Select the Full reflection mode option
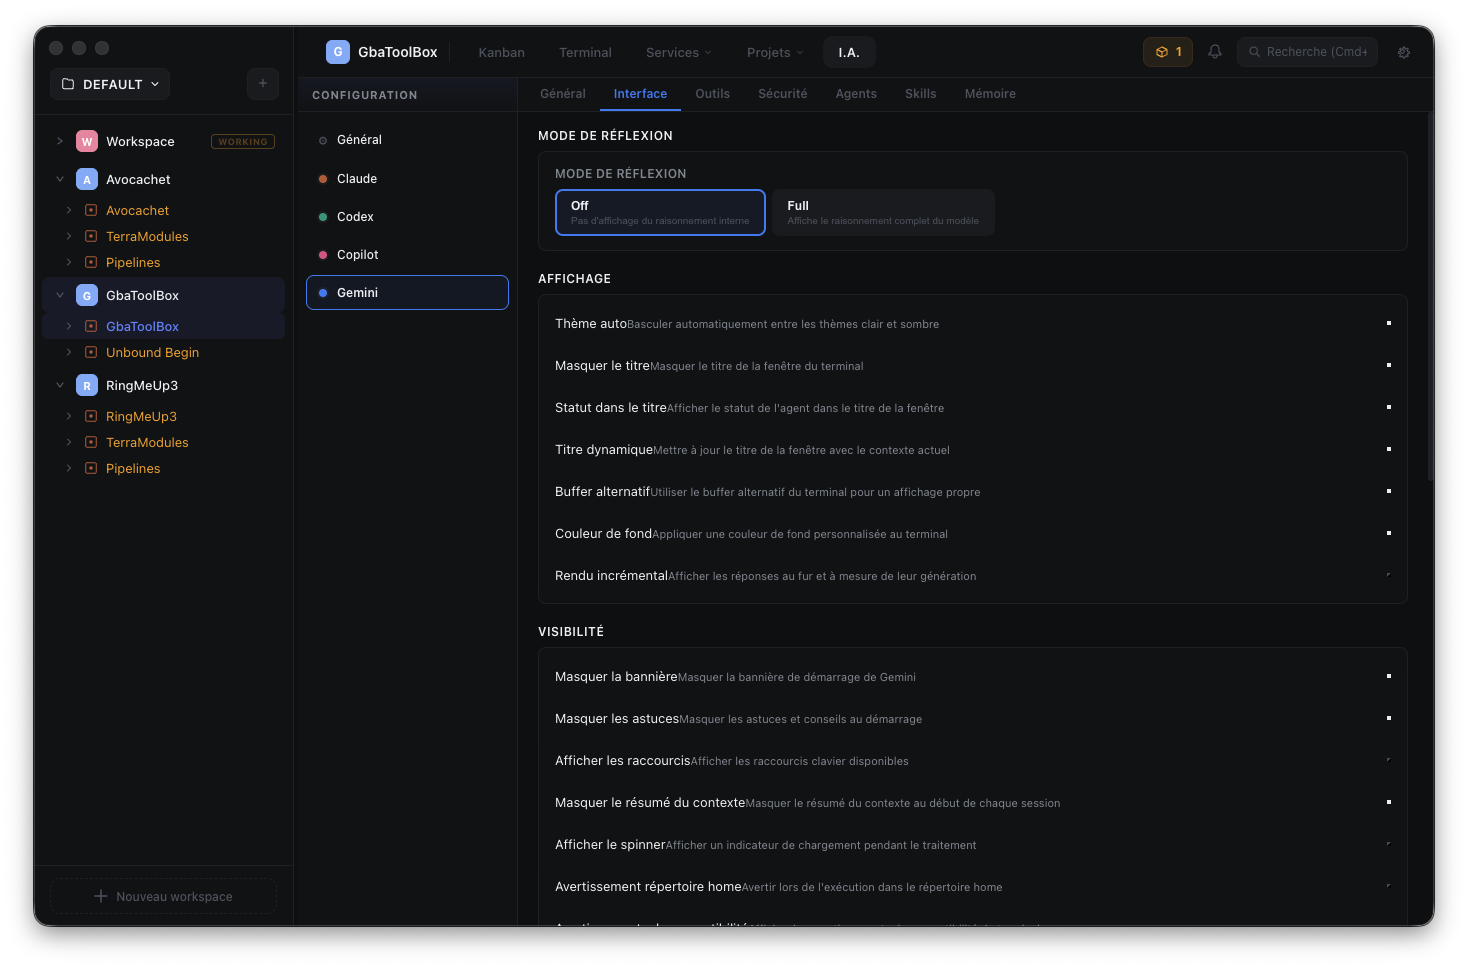The image size is (1468, 968). pos(883,212)
